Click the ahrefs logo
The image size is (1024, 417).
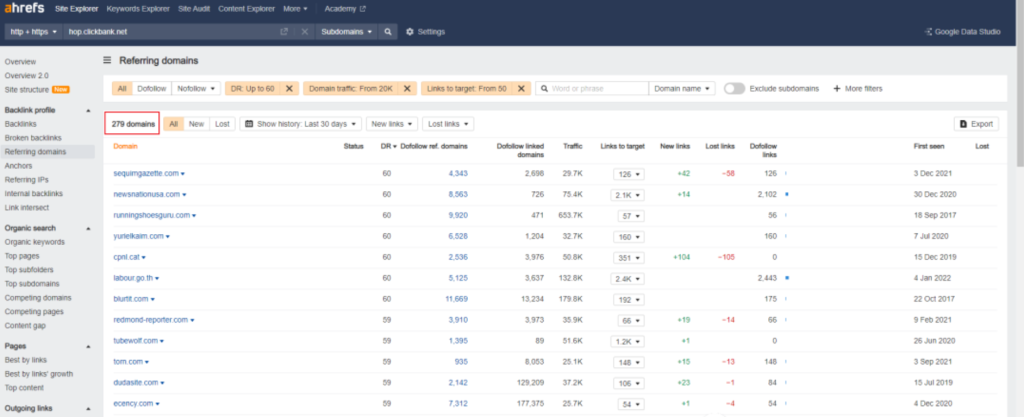pos(25,9)
